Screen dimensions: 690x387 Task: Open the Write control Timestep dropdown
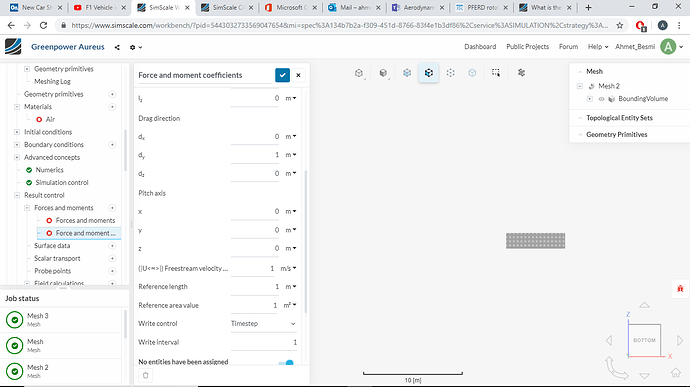pos(263,324)
